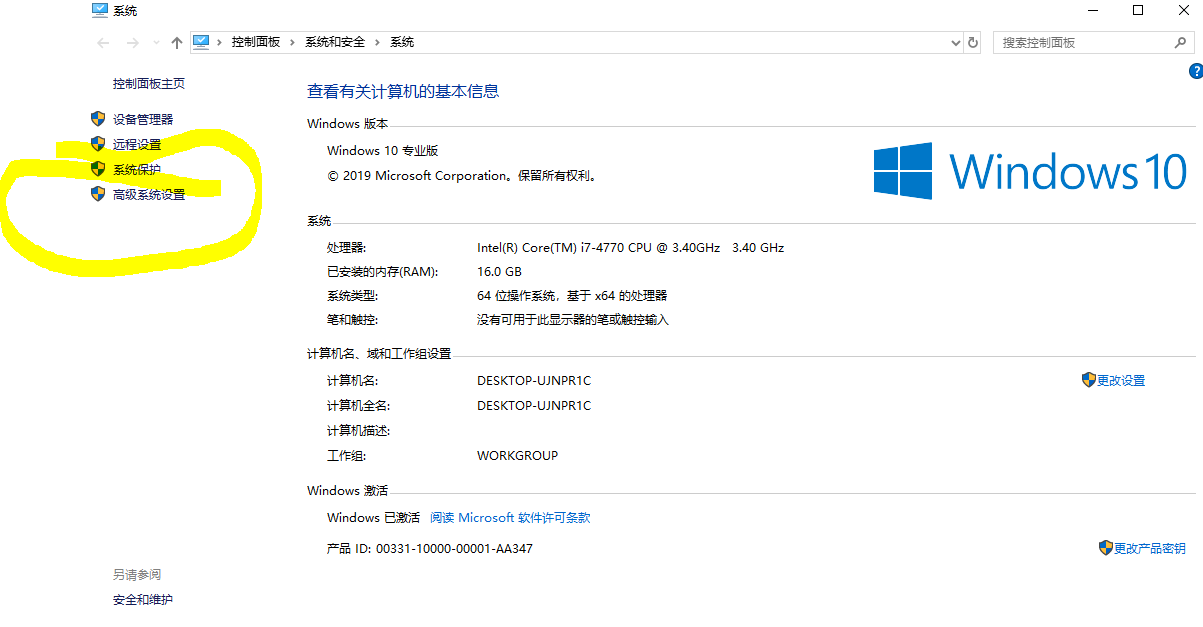Screen dimensions: 1203x627
Task: Click shield icon beside 远程设置
Action: point(98,144)
